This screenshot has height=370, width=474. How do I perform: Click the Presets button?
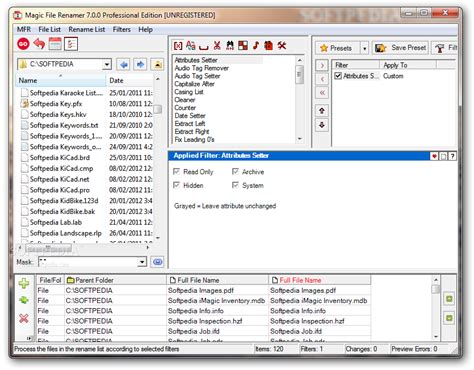pyautogui.click(x=338, y=48)
